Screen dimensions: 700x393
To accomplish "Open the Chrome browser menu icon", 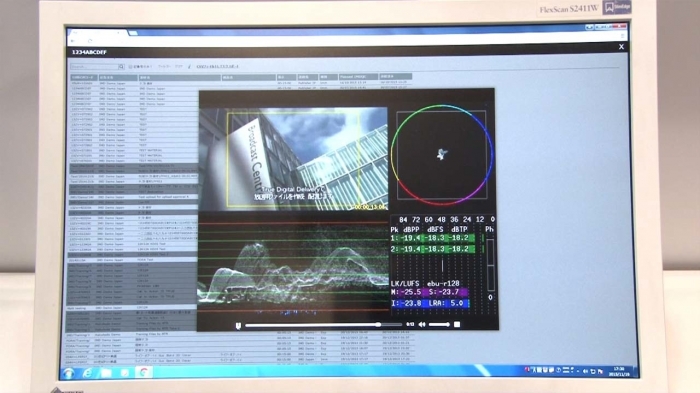I will pos(623,36).
